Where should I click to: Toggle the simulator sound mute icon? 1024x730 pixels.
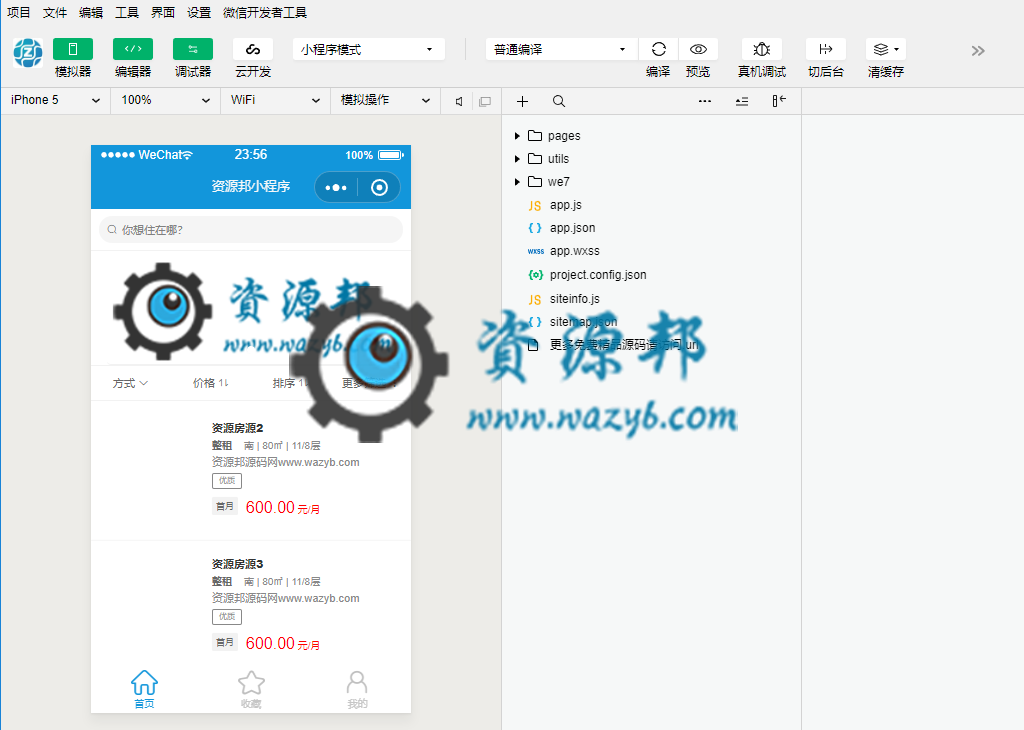pyautogui.click(x=459, y=101)
